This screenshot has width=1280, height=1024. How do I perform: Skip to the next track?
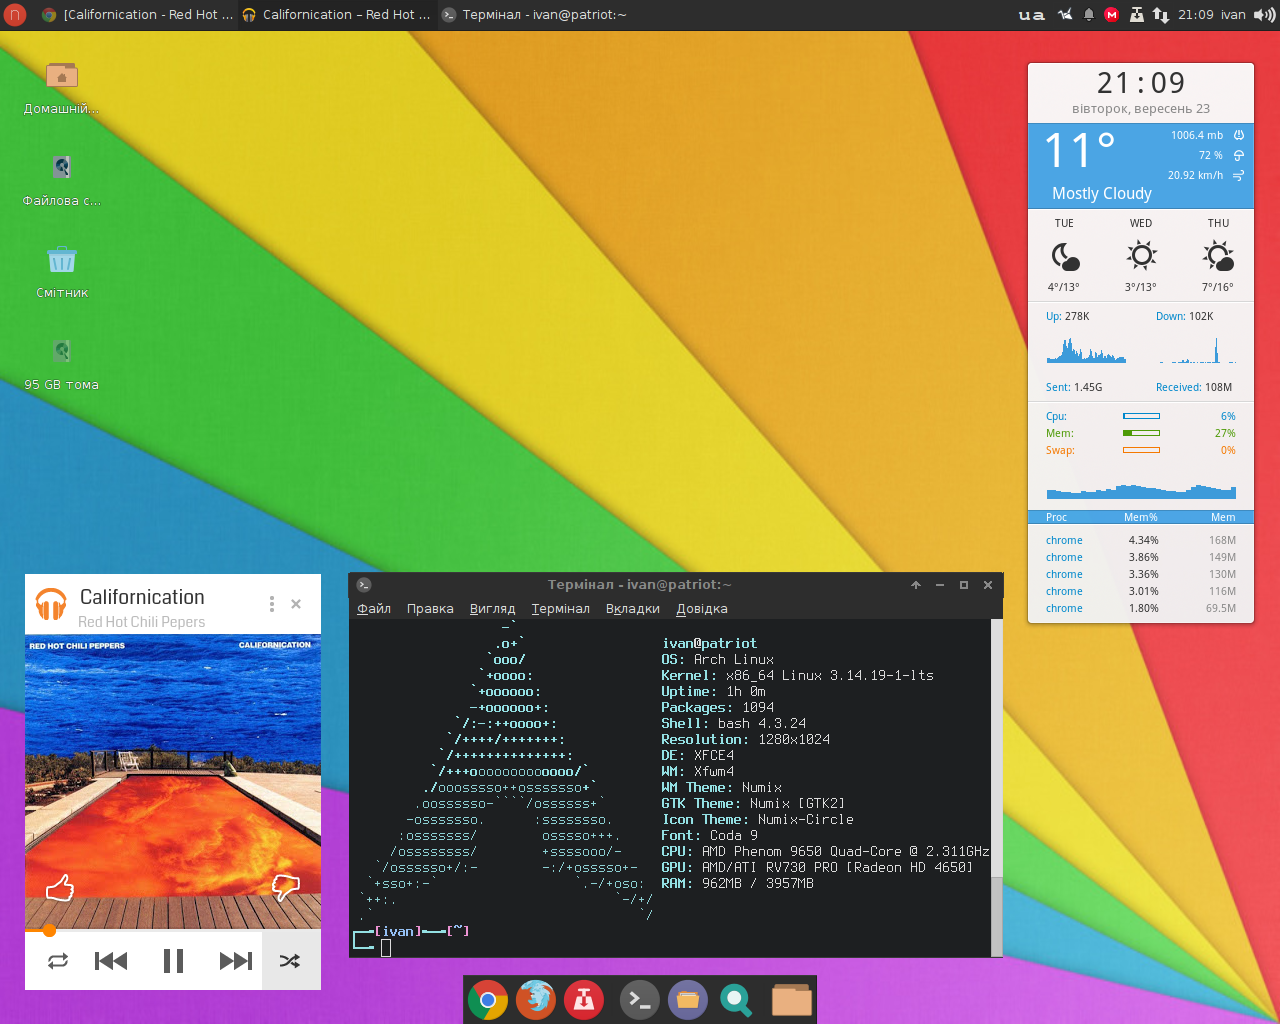click(x=236, y=961)
